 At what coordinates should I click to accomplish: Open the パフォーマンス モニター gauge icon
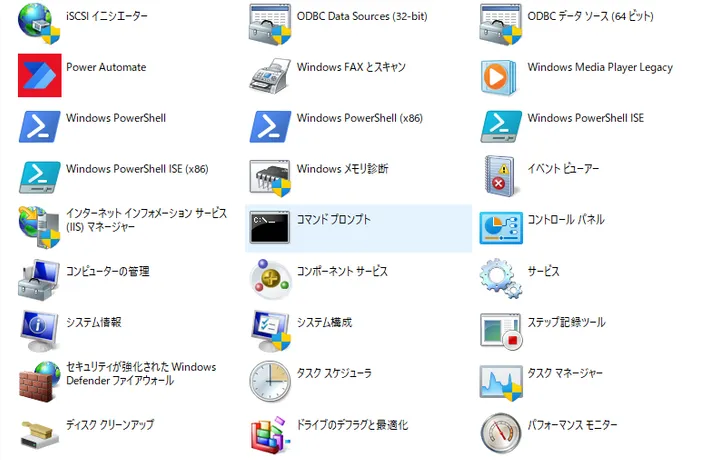pyautogui.click(x=501, y=433)
